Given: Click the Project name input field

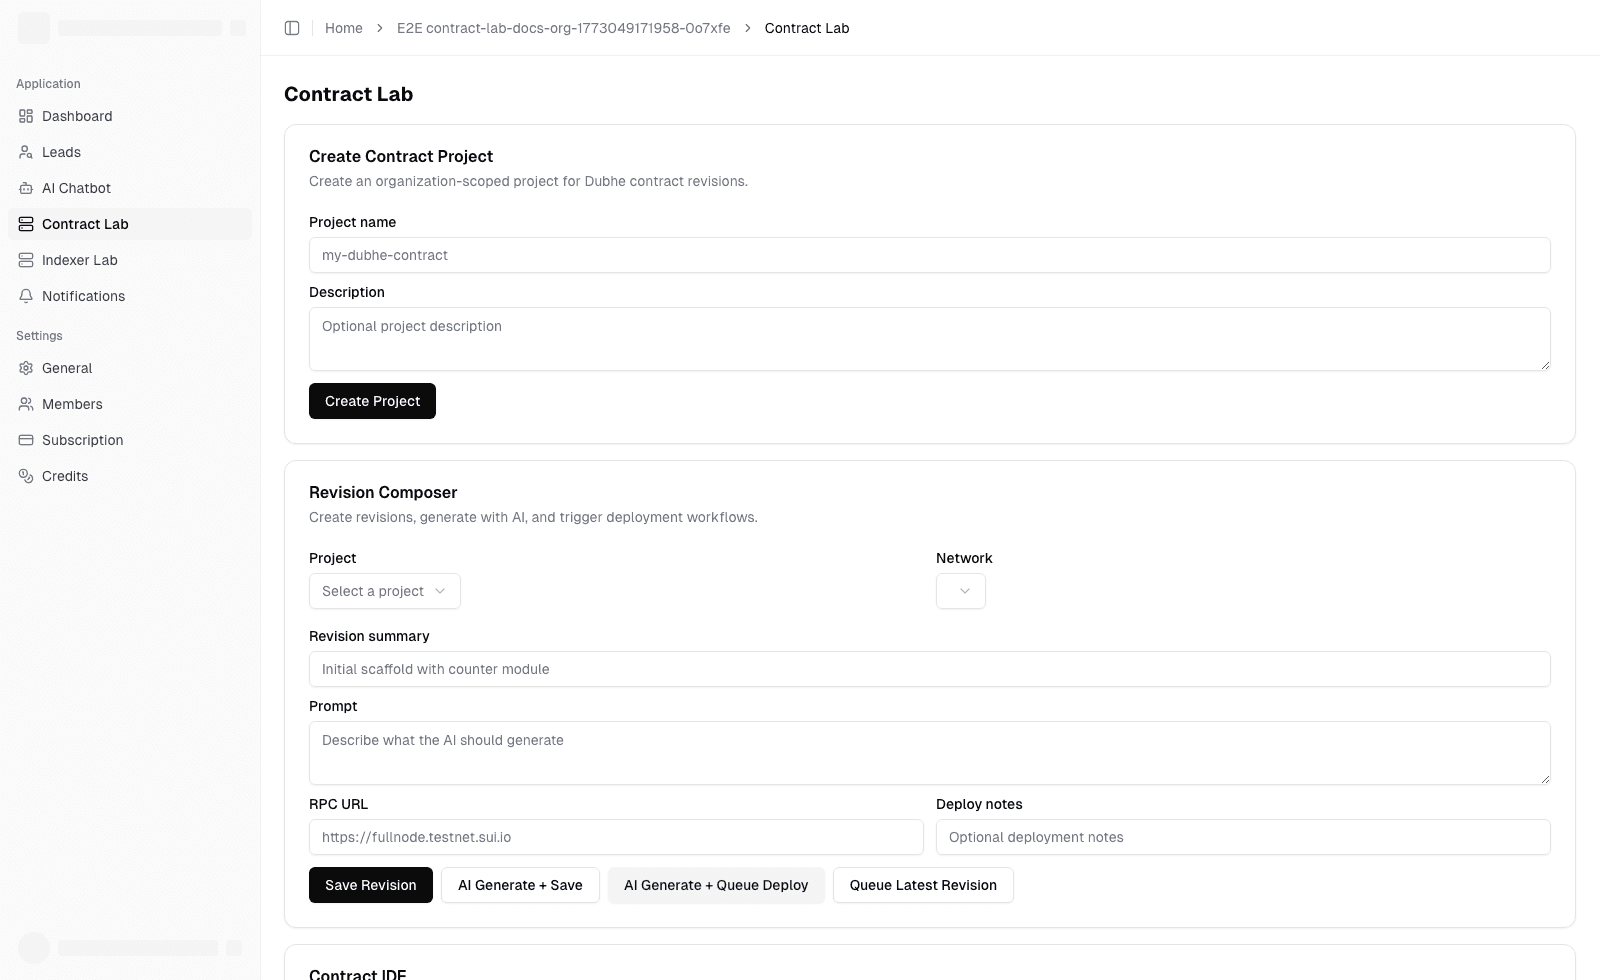Looking at the screenshot, I should (x=929, y=255).
